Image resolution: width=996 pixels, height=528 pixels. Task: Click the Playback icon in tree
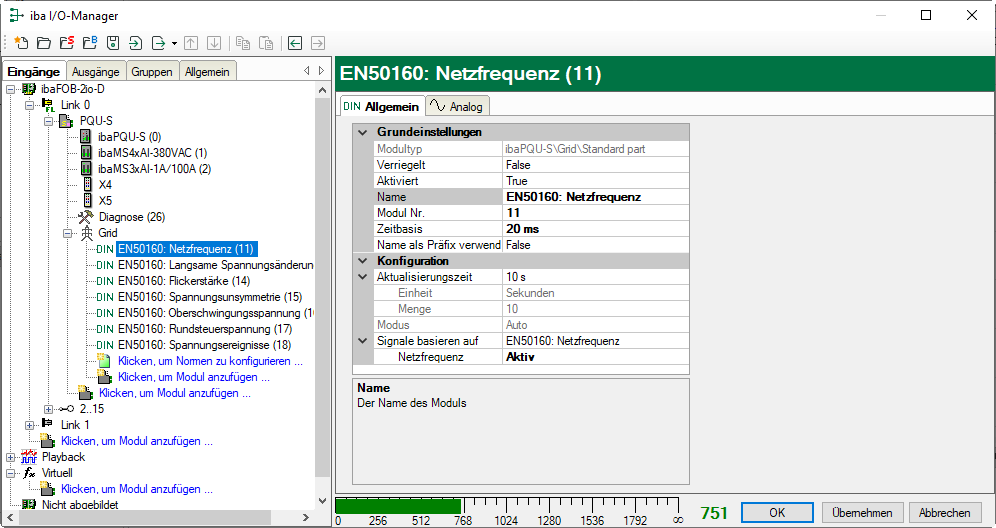(x=29, y=457)
